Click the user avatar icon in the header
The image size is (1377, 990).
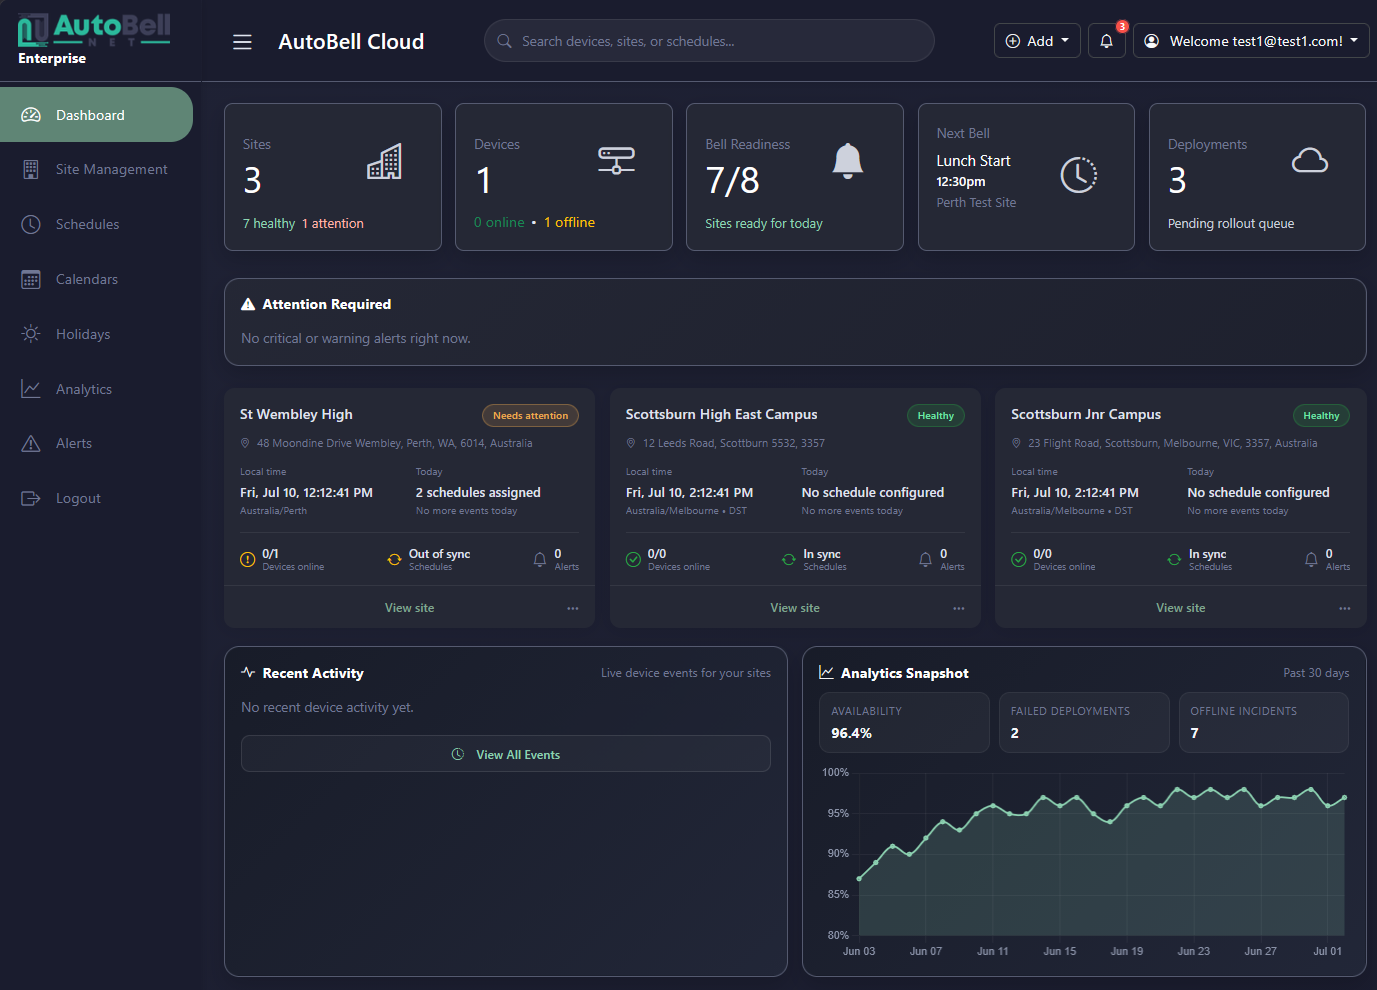[x=1152, y=41]
